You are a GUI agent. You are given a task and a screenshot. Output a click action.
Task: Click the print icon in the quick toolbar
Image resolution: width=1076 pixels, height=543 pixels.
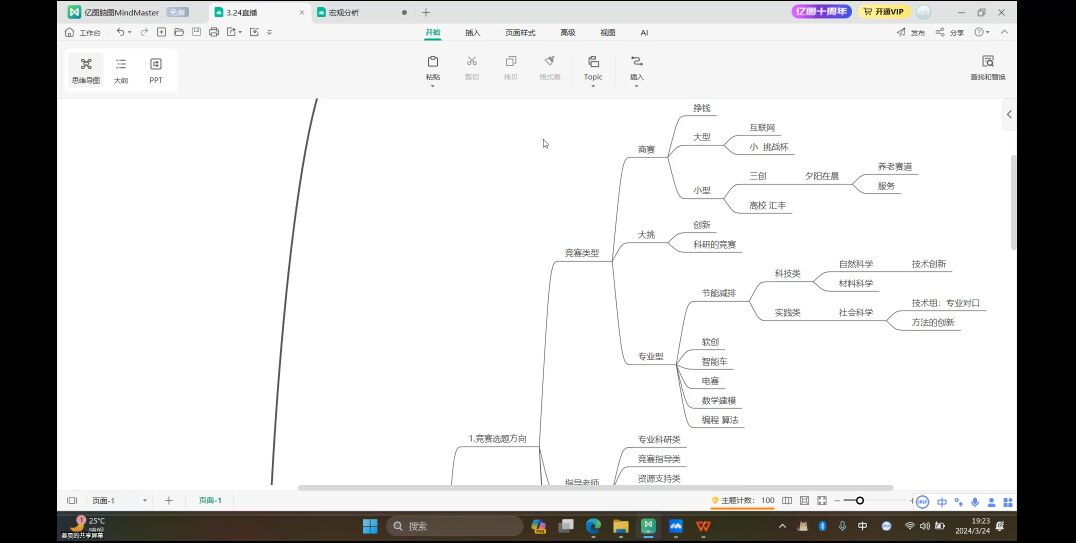point(214,32)
